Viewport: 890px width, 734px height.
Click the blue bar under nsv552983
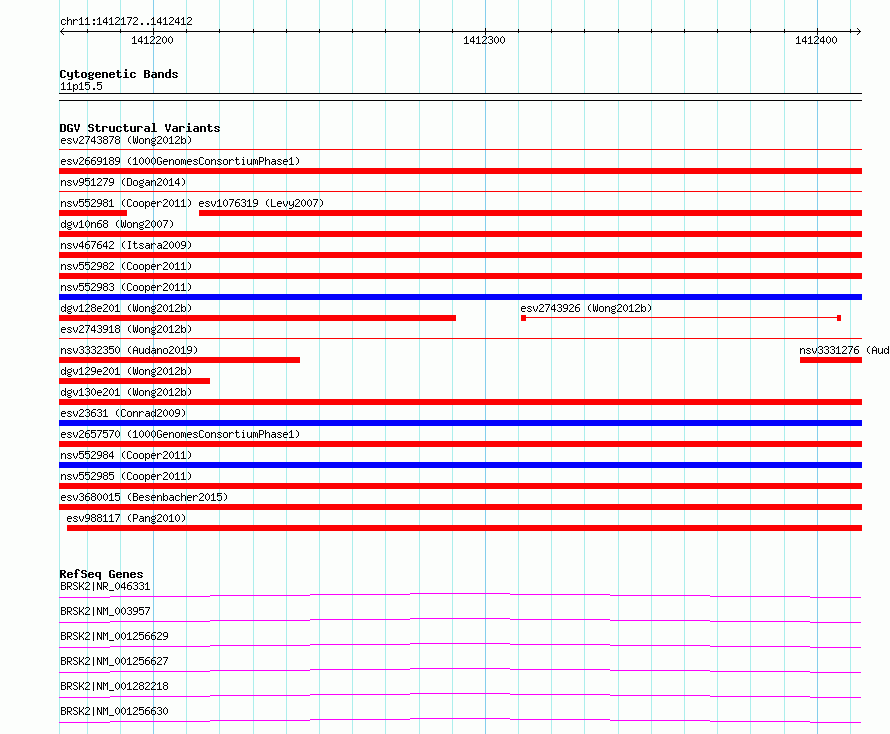[460, 297]
